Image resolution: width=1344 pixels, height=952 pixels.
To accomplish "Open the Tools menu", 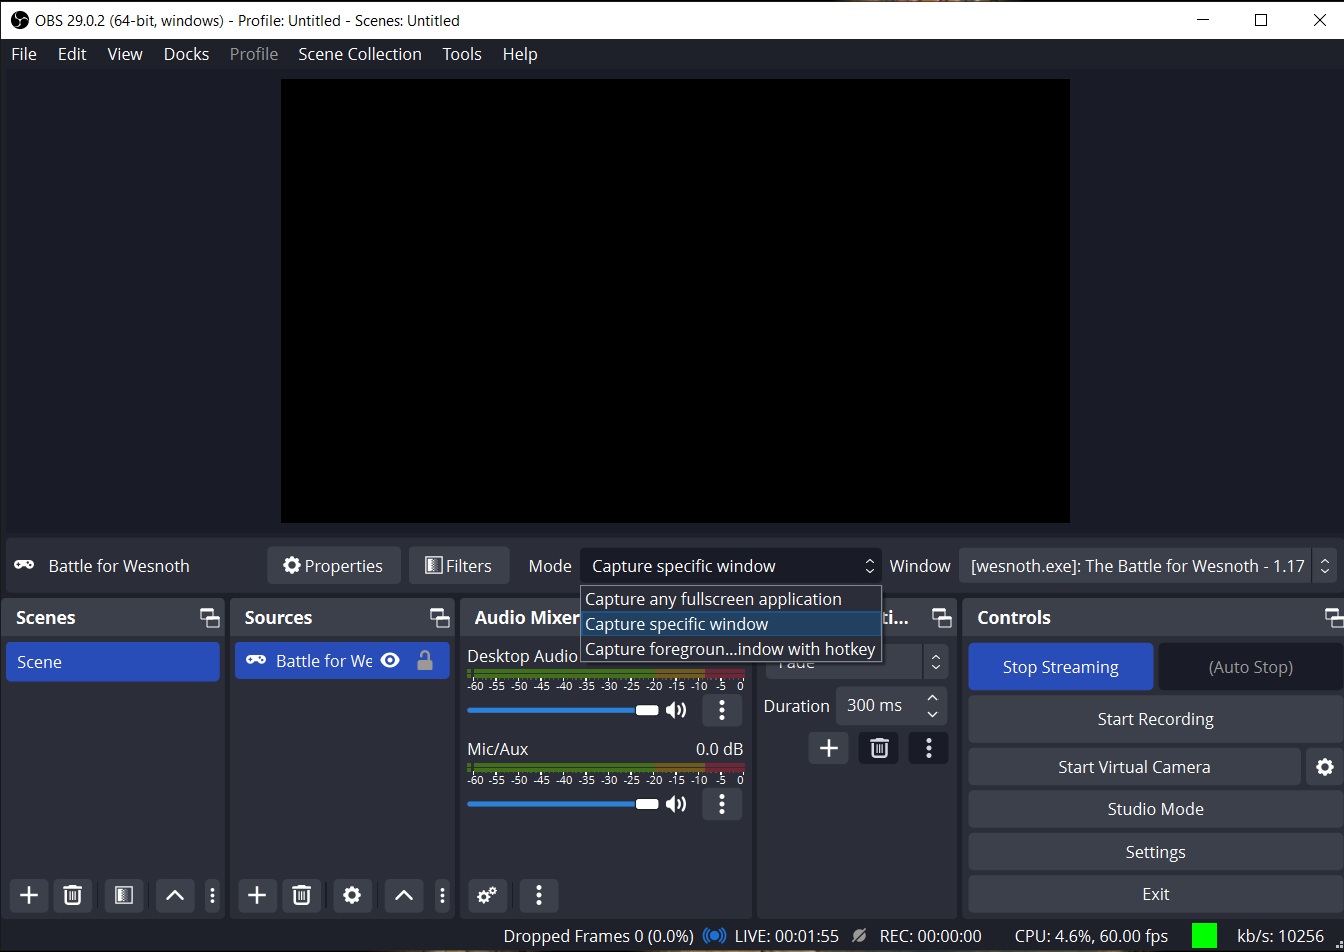I will [461, 54].
